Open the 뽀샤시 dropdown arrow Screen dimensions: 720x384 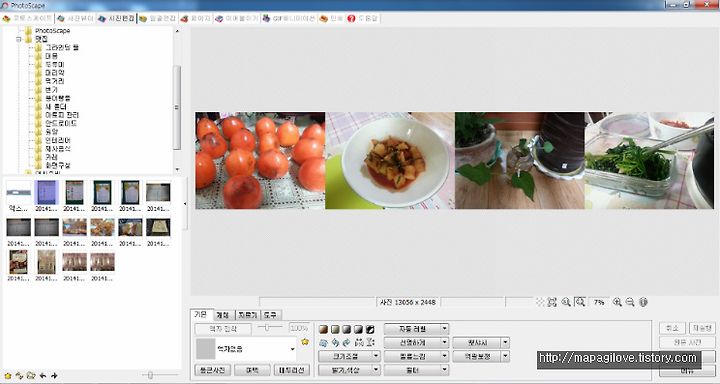coord(505,343)
